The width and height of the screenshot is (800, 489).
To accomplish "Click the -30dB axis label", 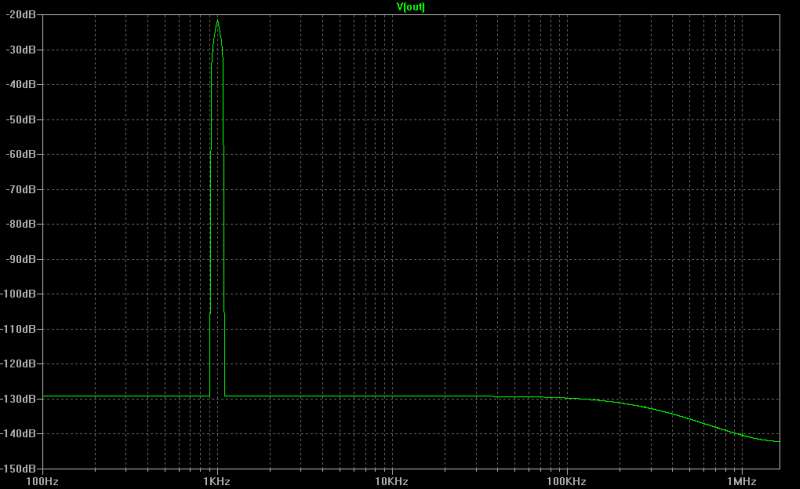I will tap(21, 50).
